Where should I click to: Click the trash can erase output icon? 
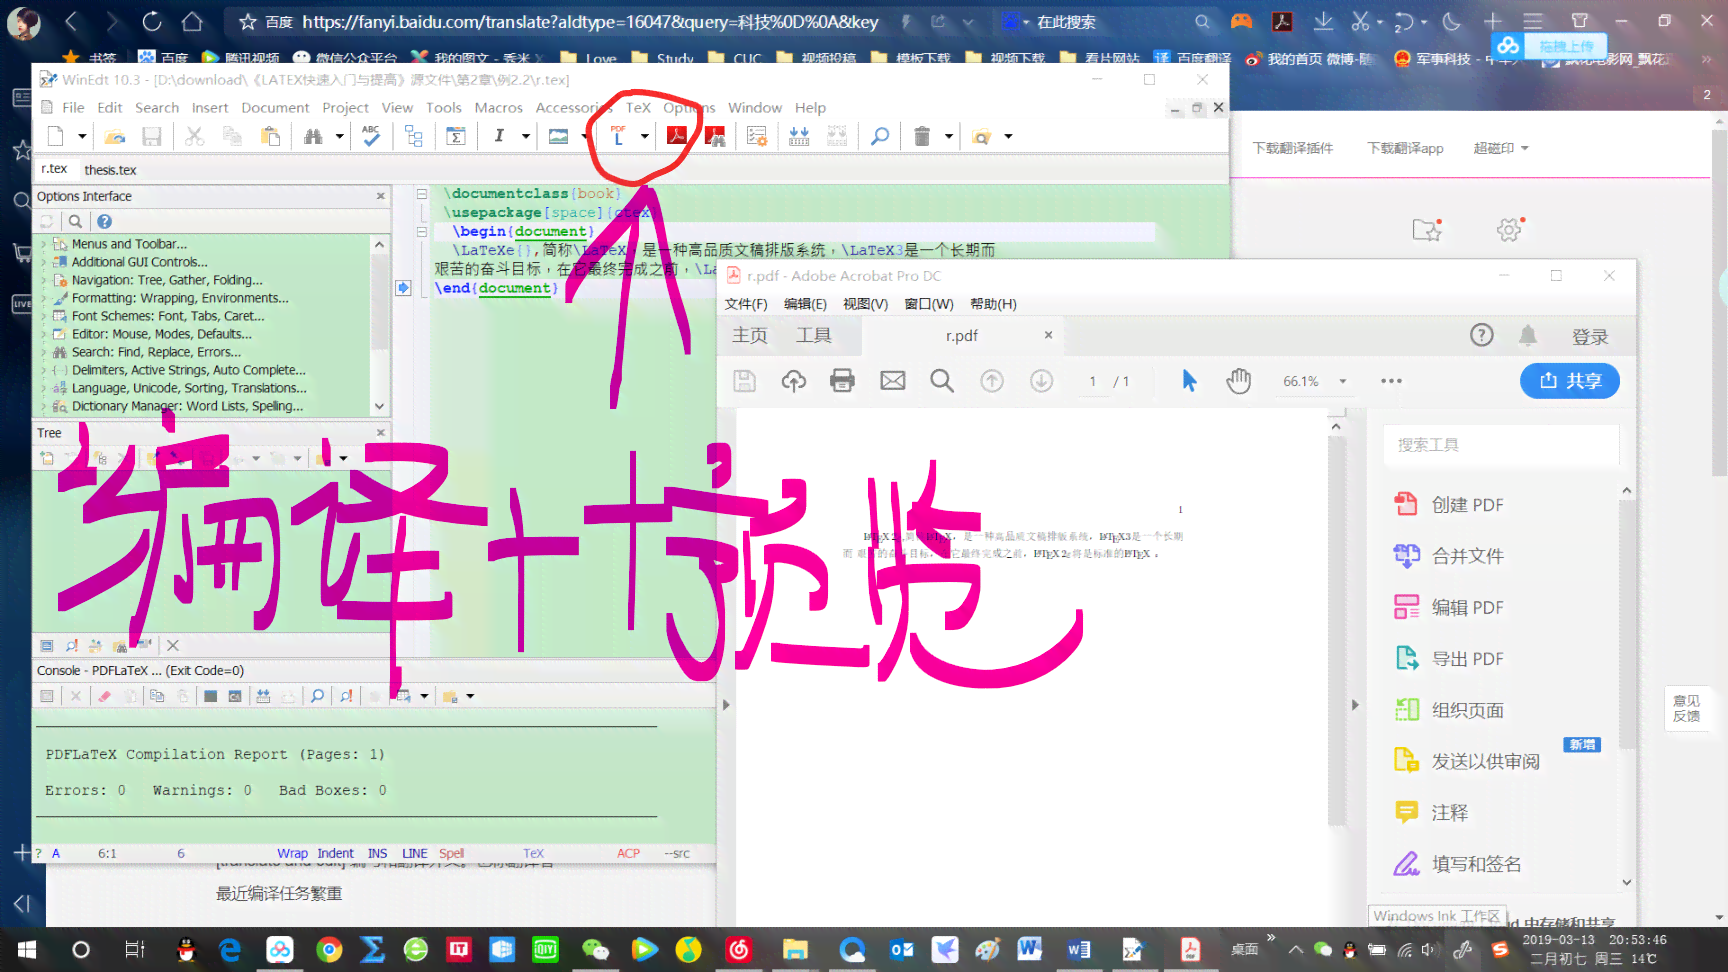coord(922,136)
